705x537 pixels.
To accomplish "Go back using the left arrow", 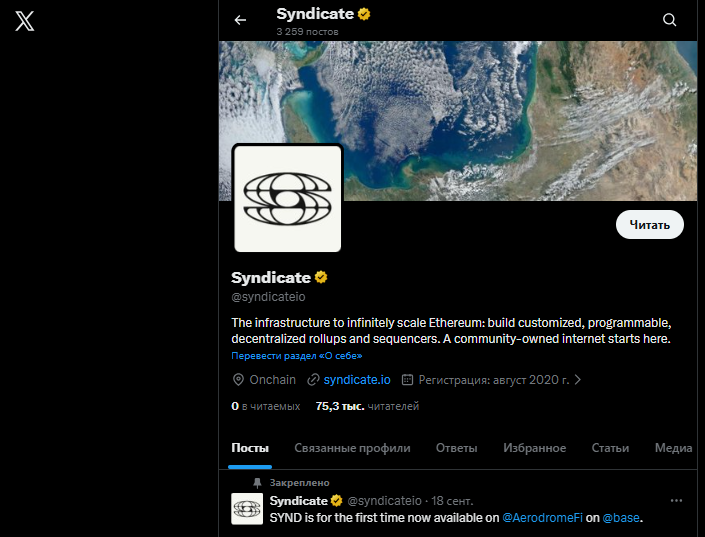I will 240,20.
